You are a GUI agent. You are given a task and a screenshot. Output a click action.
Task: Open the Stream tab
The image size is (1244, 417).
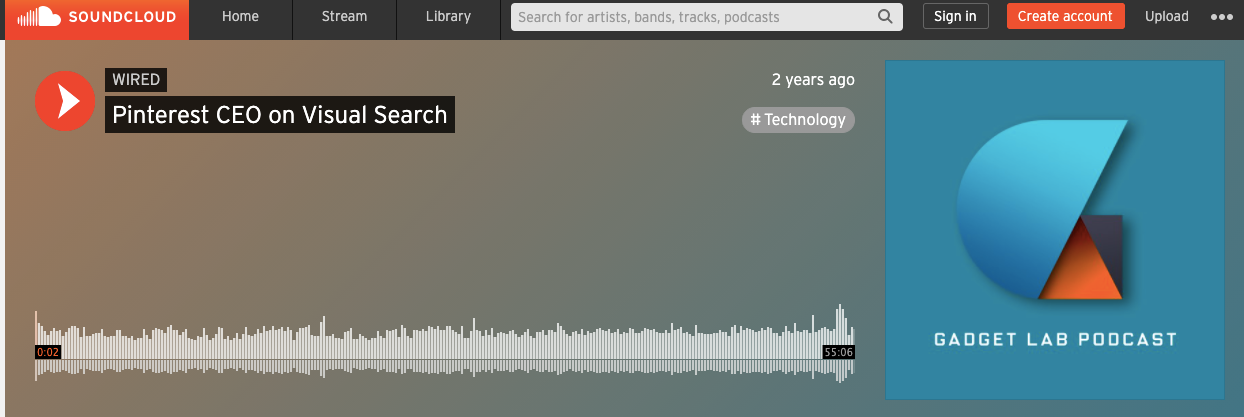[344, 17]
